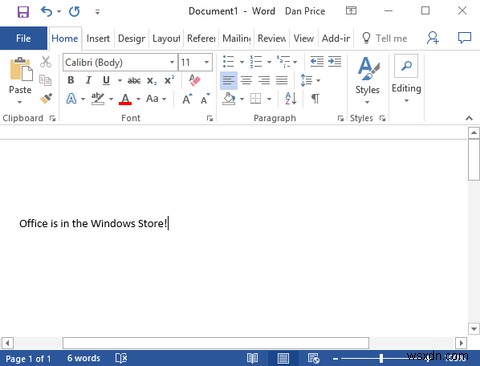480x366 pixels.
Task: Clear all formatting with eraser icon
Action: [x=194, y=80]
